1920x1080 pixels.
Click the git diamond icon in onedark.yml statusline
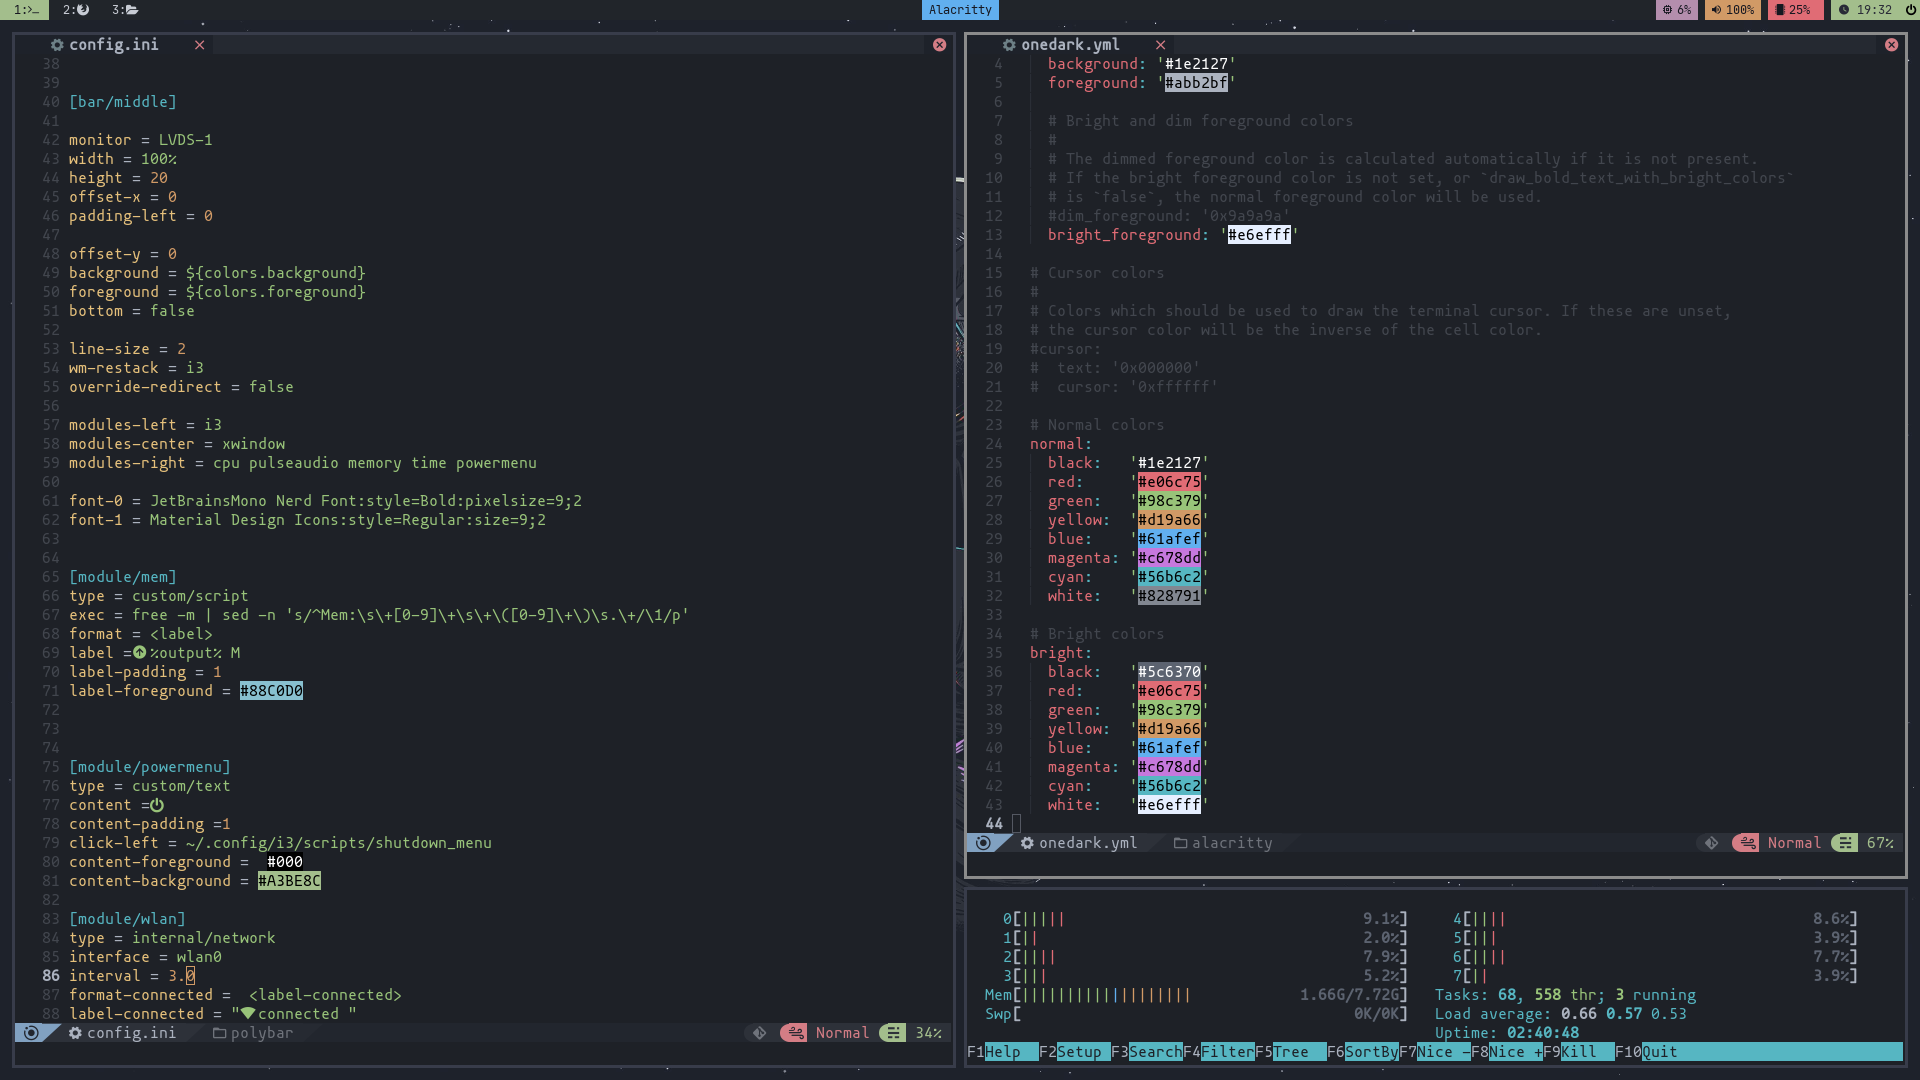pyautogui.click(x=1711, y=843)
